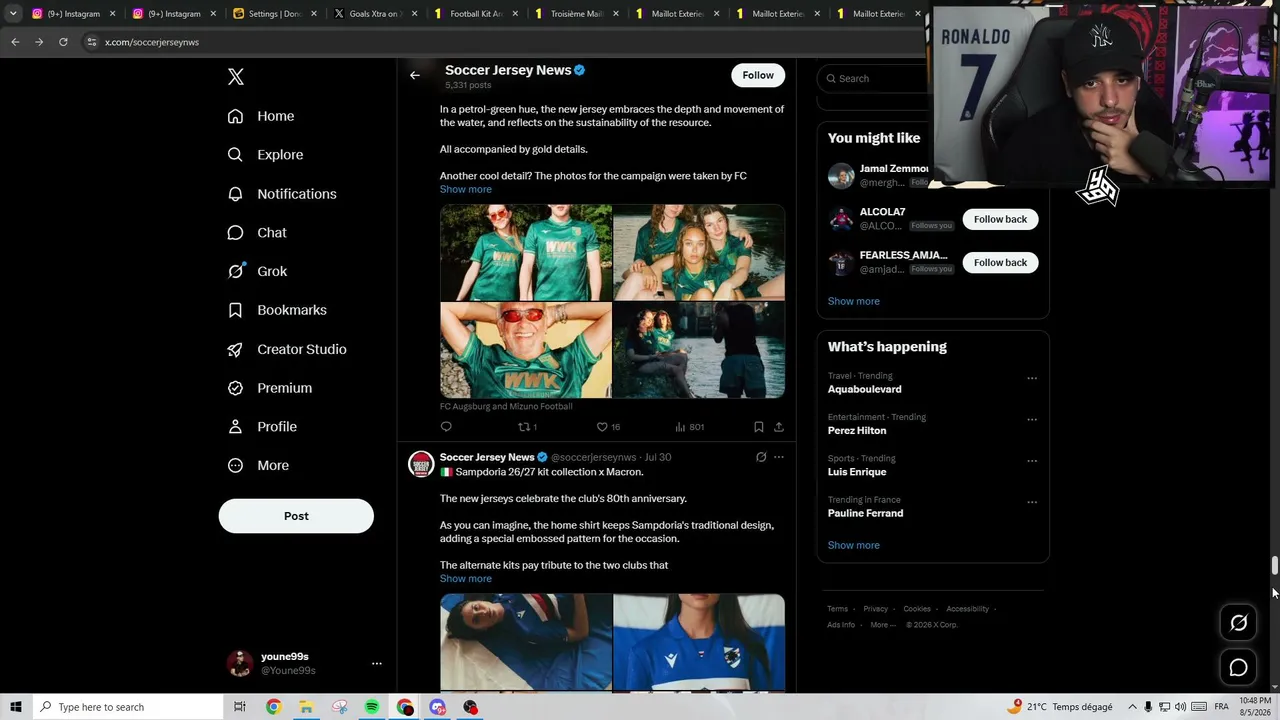Open Spotify from the Windows taskbar
1280x720 pixels.
point(372,707)
